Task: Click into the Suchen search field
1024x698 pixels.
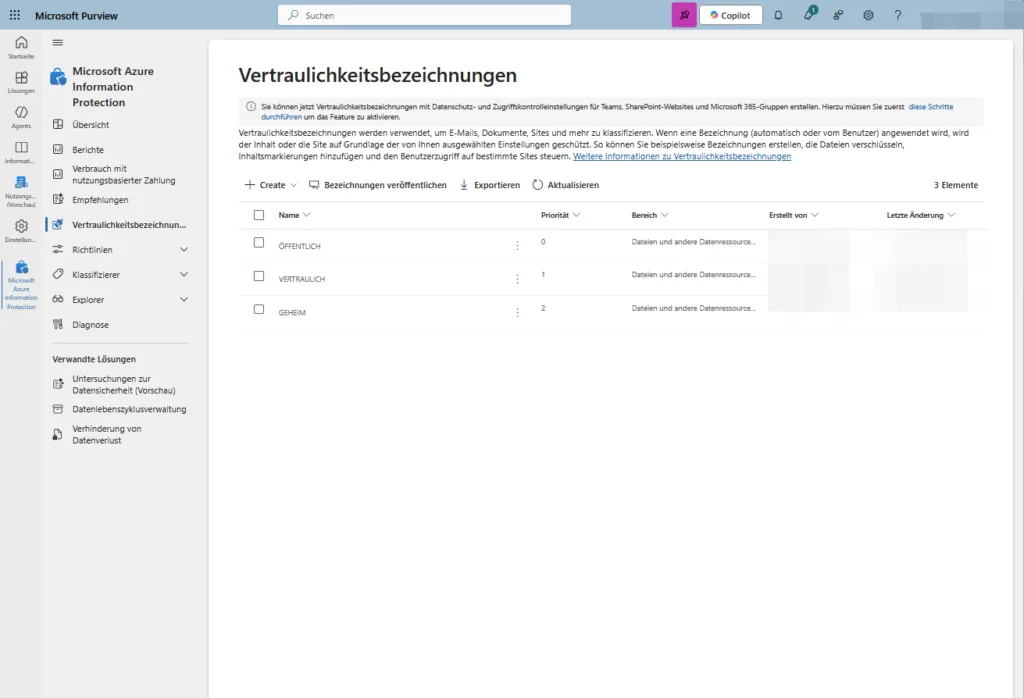Action: [x=424, y=16]
